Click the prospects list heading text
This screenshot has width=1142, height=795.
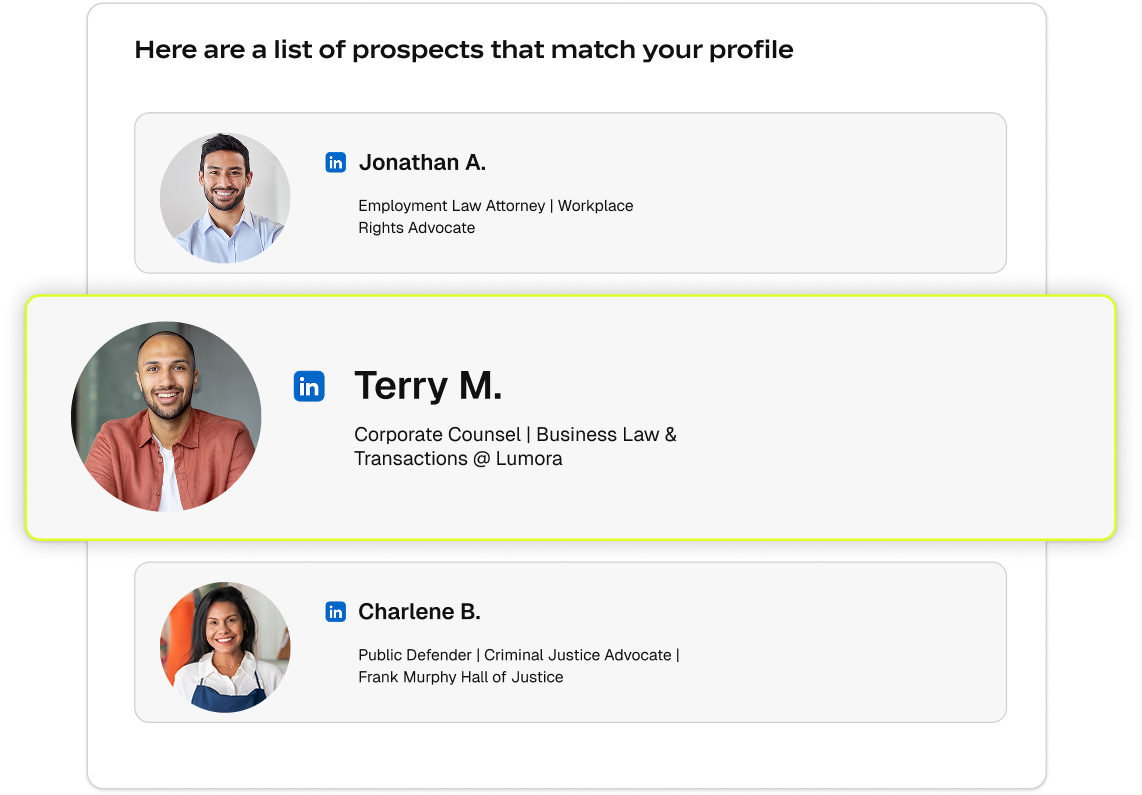click(464, 49)
